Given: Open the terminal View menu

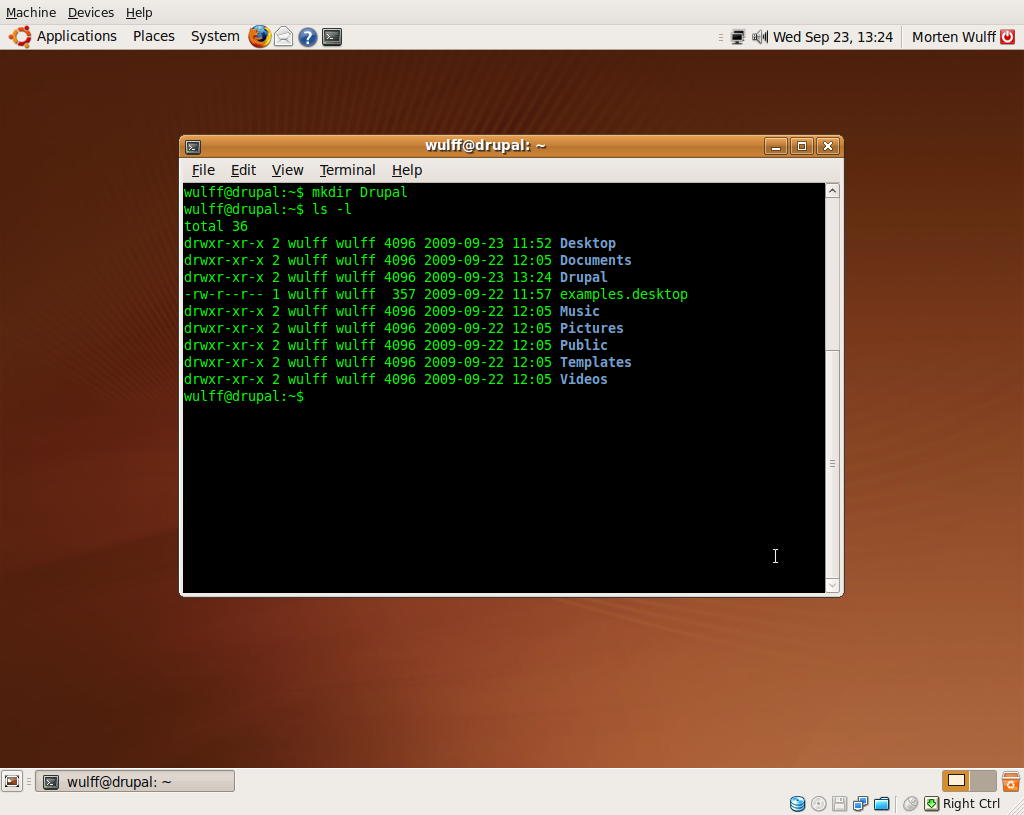Looking at the screenshot, I should tap(287, 170).
